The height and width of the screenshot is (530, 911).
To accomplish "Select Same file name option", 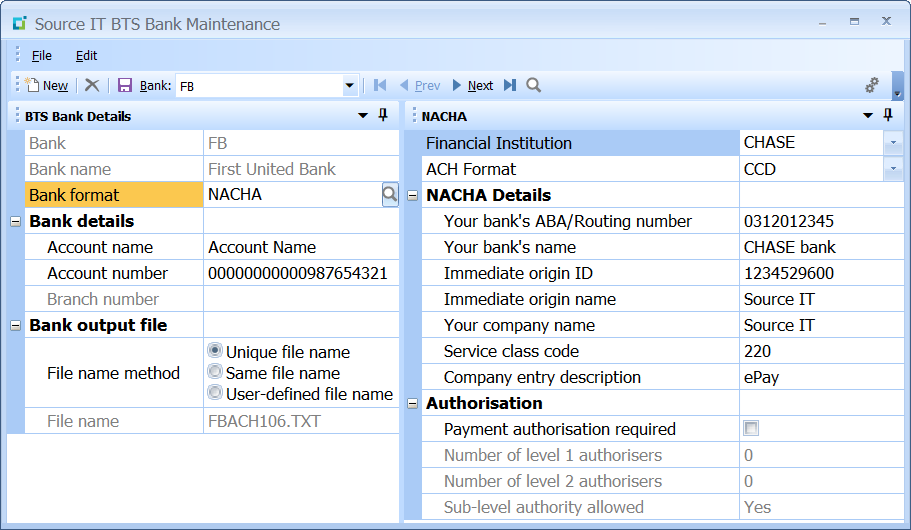I will tap(215, 372).
